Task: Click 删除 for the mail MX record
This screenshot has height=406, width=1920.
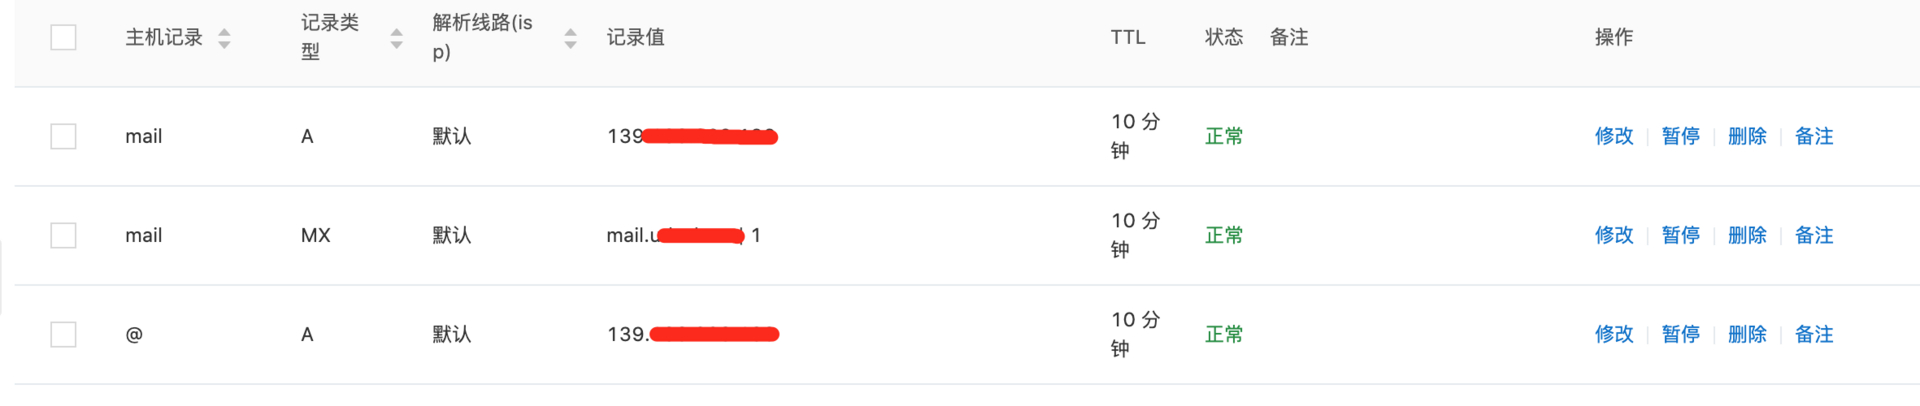Action: [x=1747, y=235]
